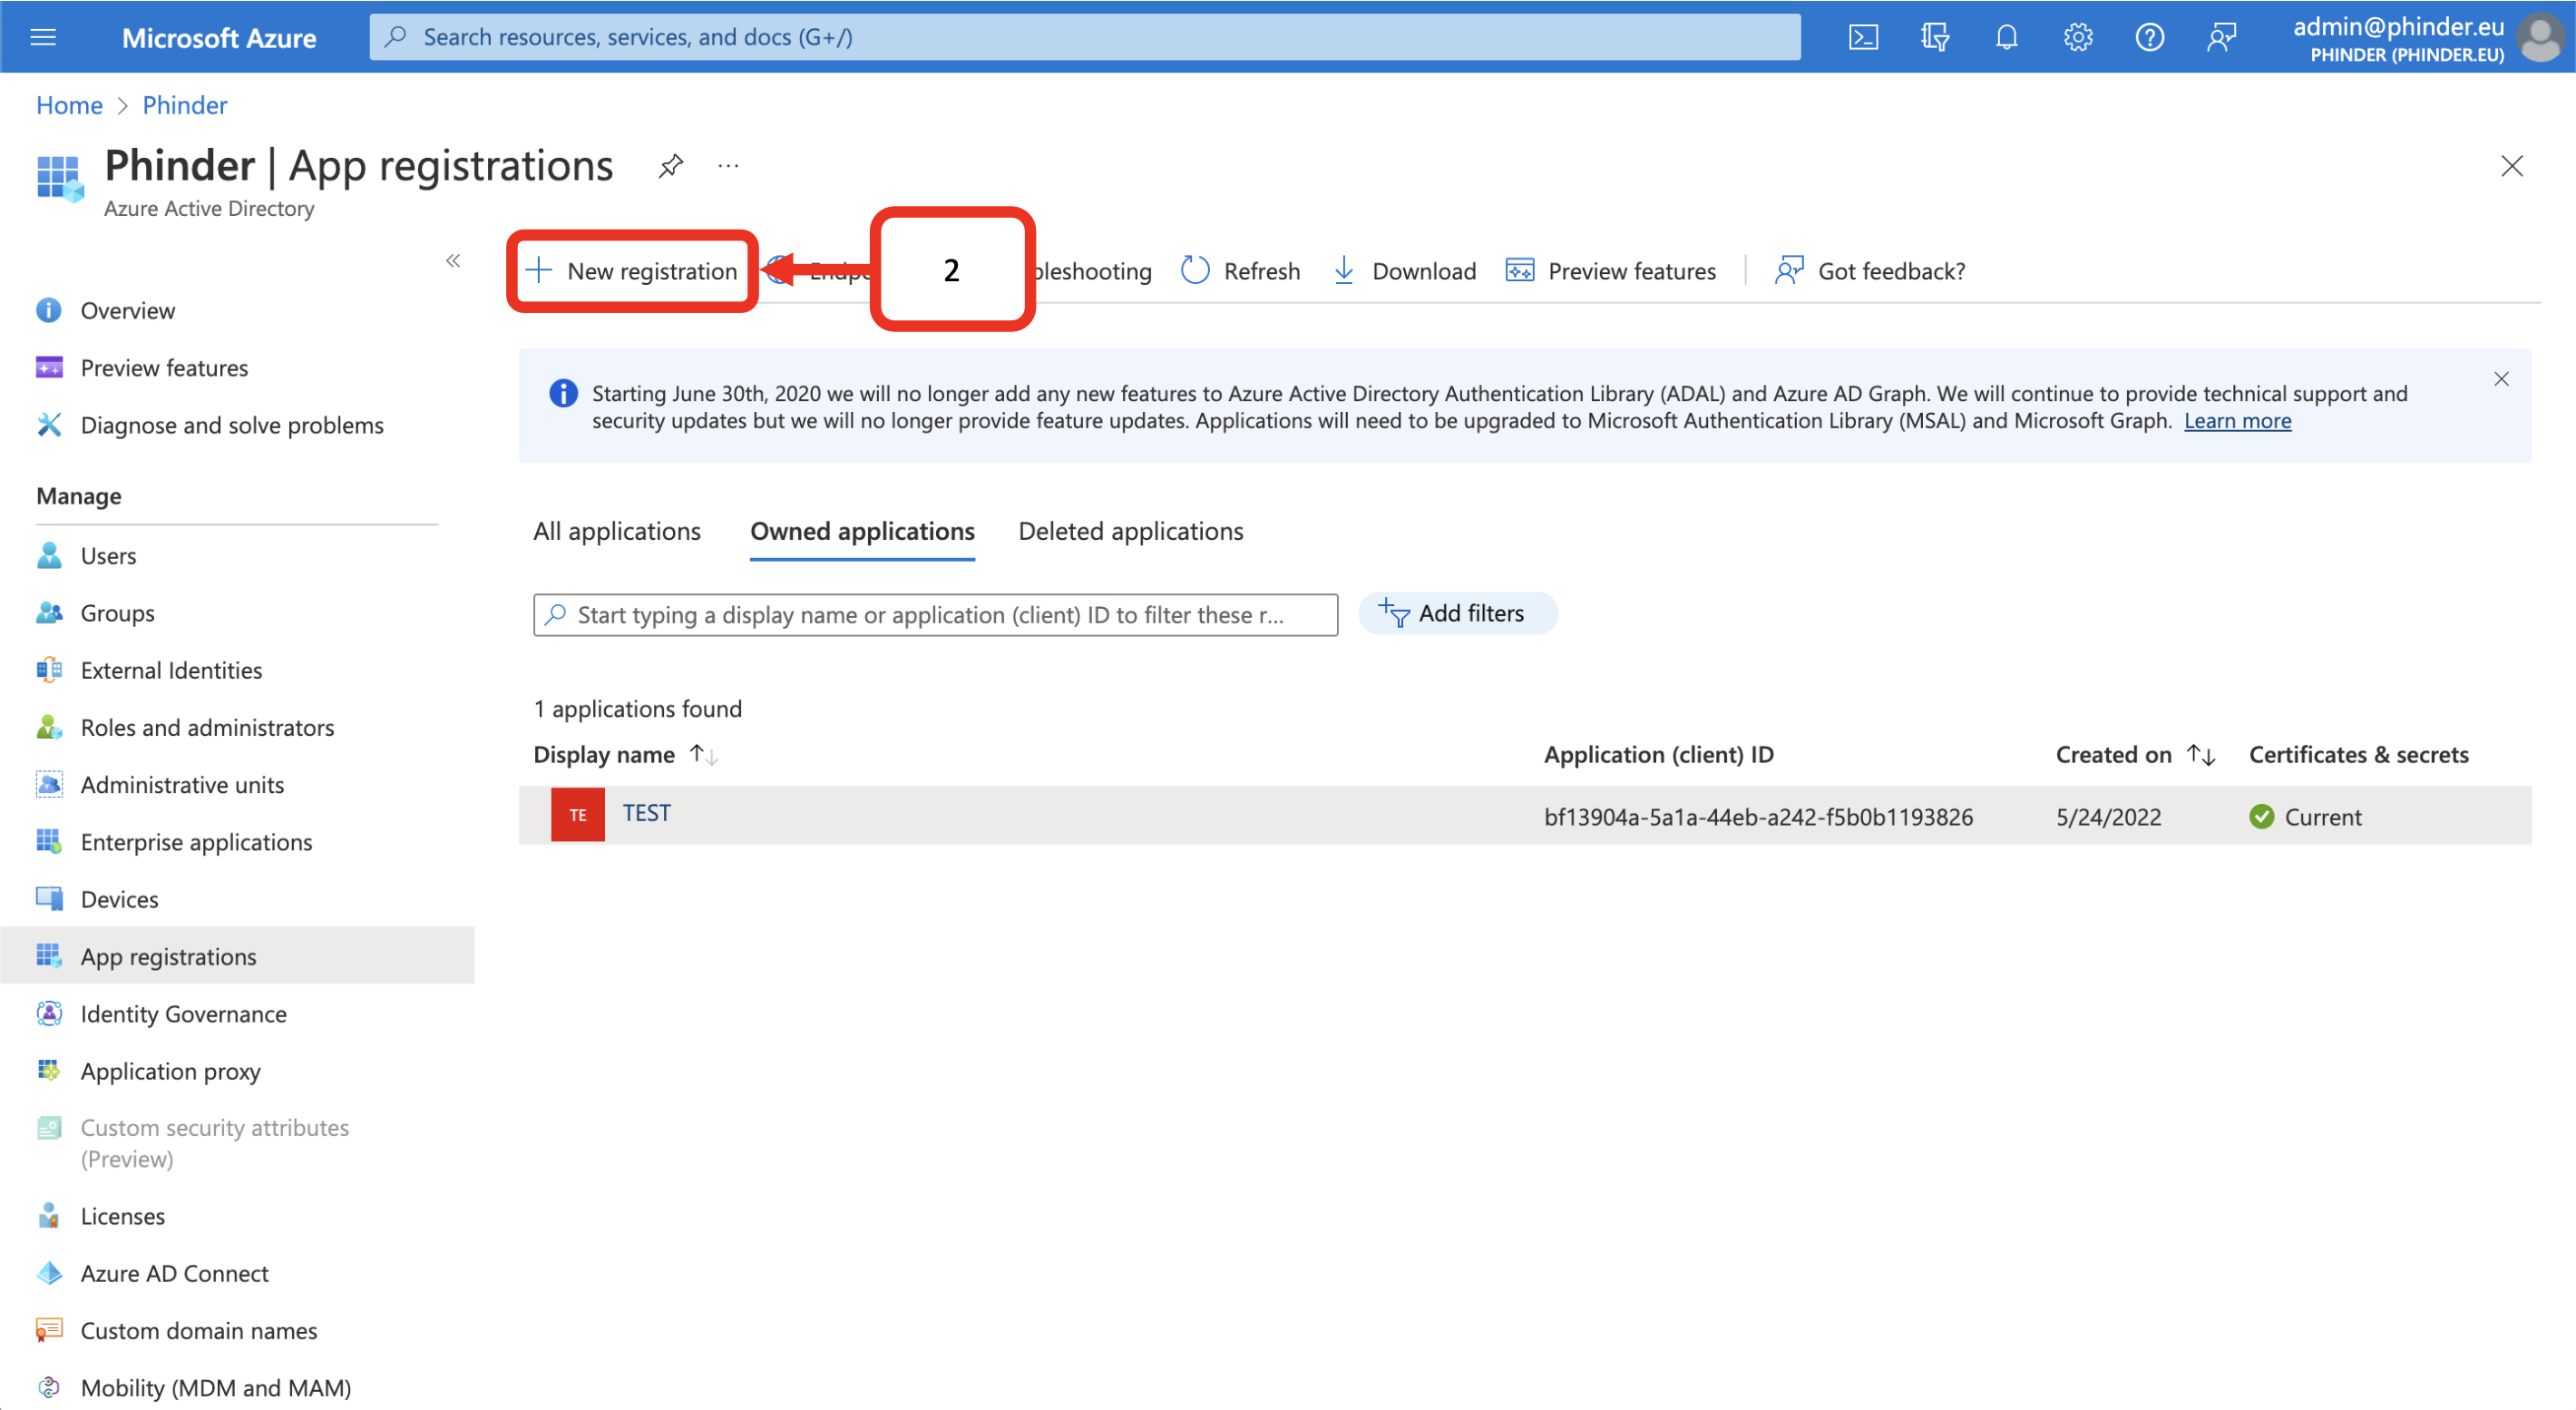The image size is (2576, 1410).
Task: Open the notifications bell icon
Action: 2006,37
